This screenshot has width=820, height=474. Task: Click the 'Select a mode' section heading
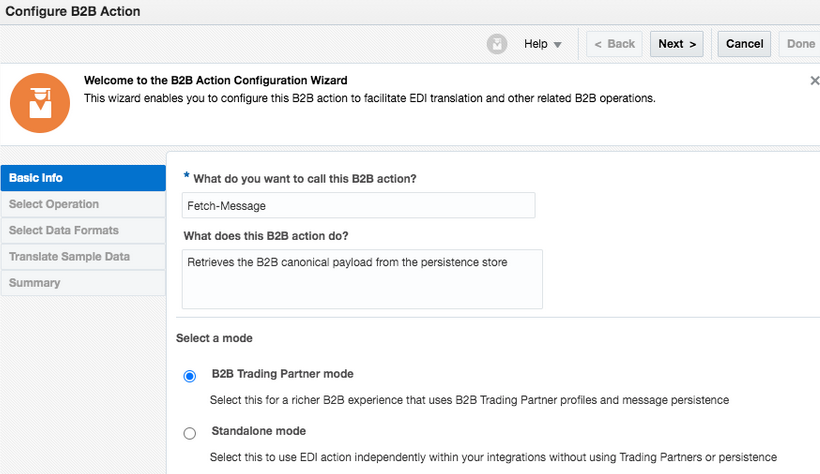[214, 338]
